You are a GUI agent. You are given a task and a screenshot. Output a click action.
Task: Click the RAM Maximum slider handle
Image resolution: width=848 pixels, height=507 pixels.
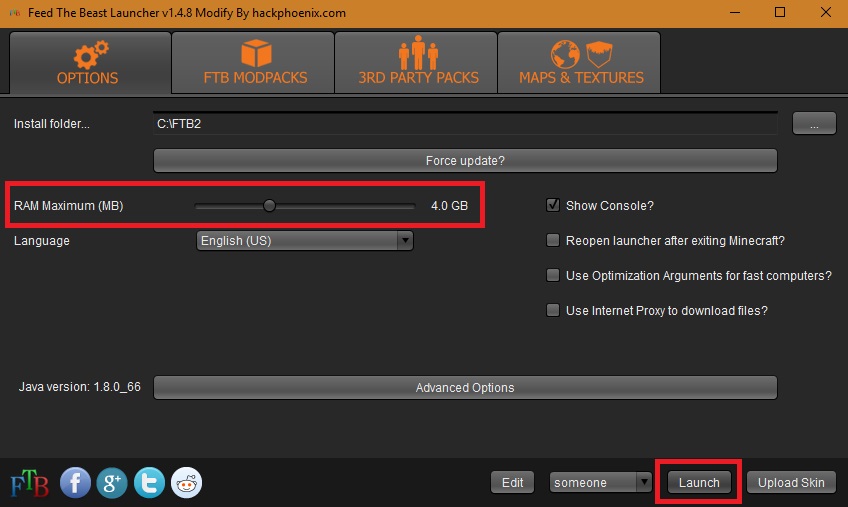tap(269, 206)
